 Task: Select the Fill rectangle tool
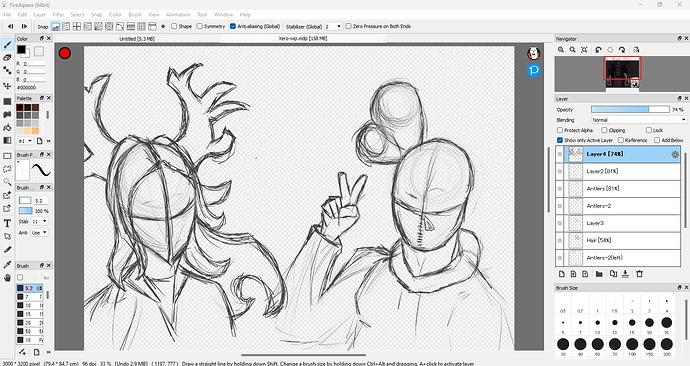click(7, 102)
